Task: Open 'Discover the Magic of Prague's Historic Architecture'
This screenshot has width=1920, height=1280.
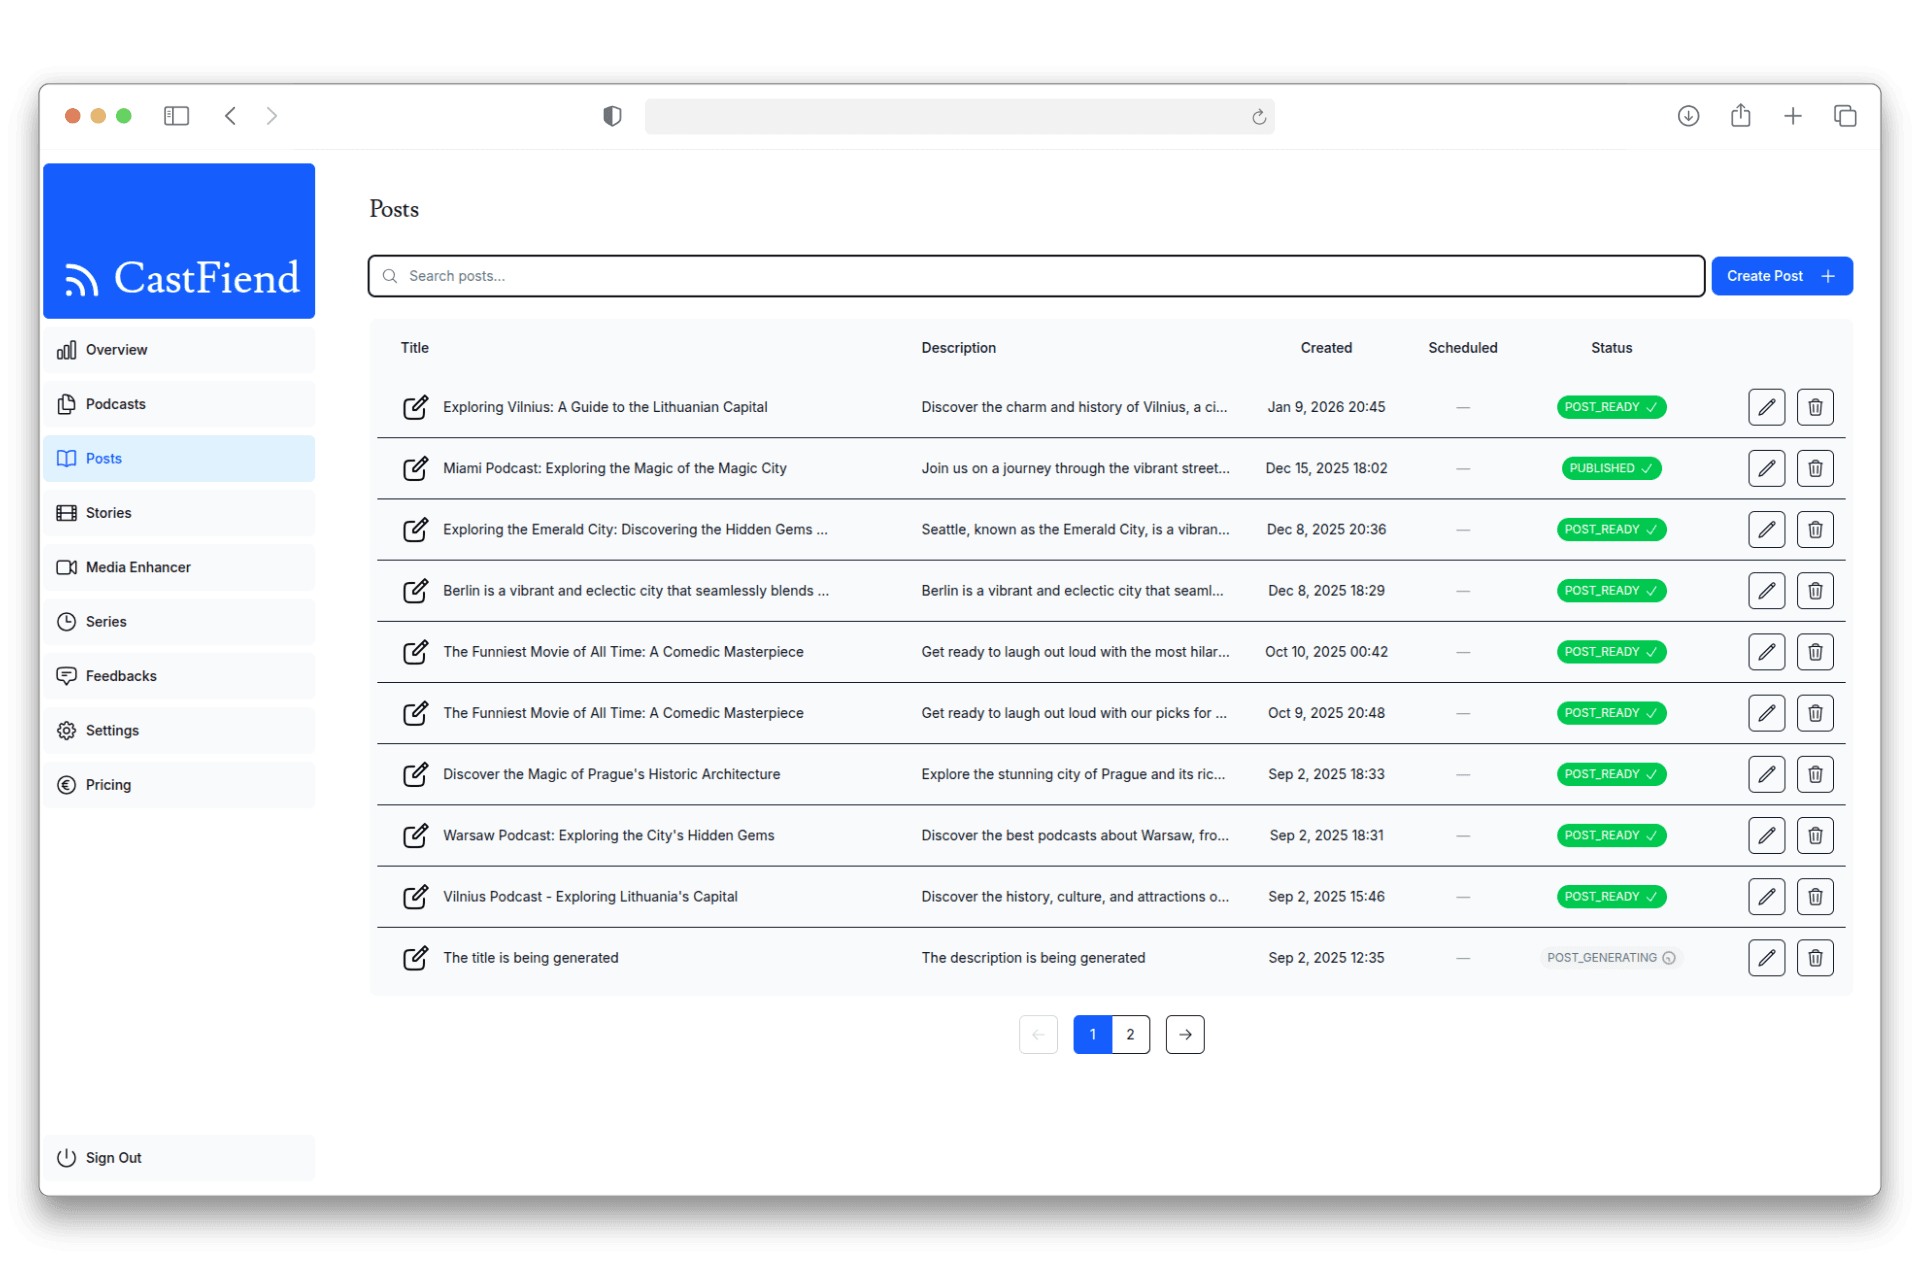Action: click(611, 774)
